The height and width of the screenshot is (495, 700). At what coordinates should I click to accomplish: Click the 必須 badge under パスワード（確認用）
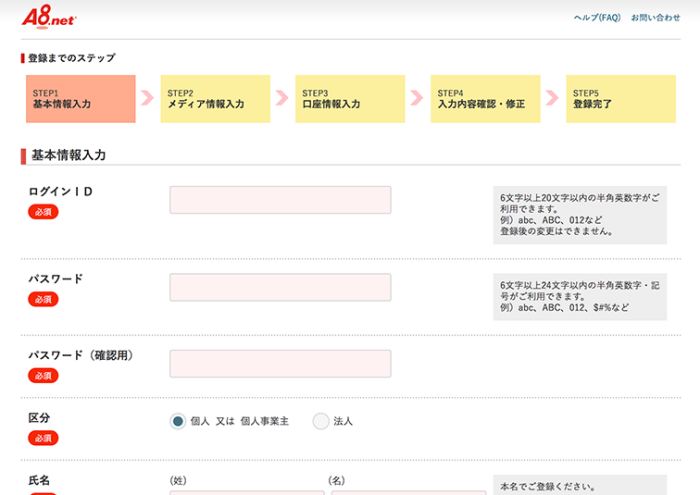tap(43, 376)
